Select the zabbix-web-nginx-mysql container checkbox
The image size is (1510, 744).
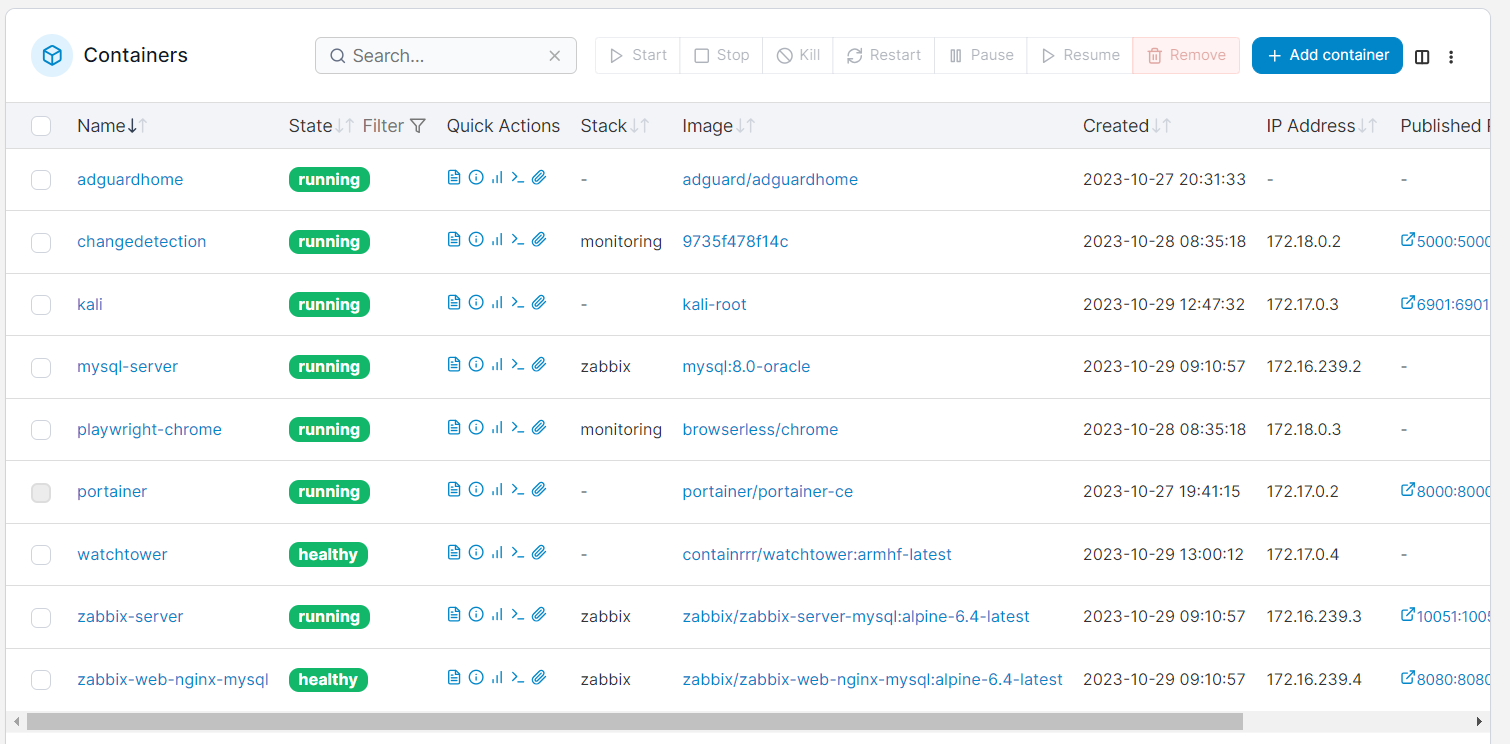point(41,680)
